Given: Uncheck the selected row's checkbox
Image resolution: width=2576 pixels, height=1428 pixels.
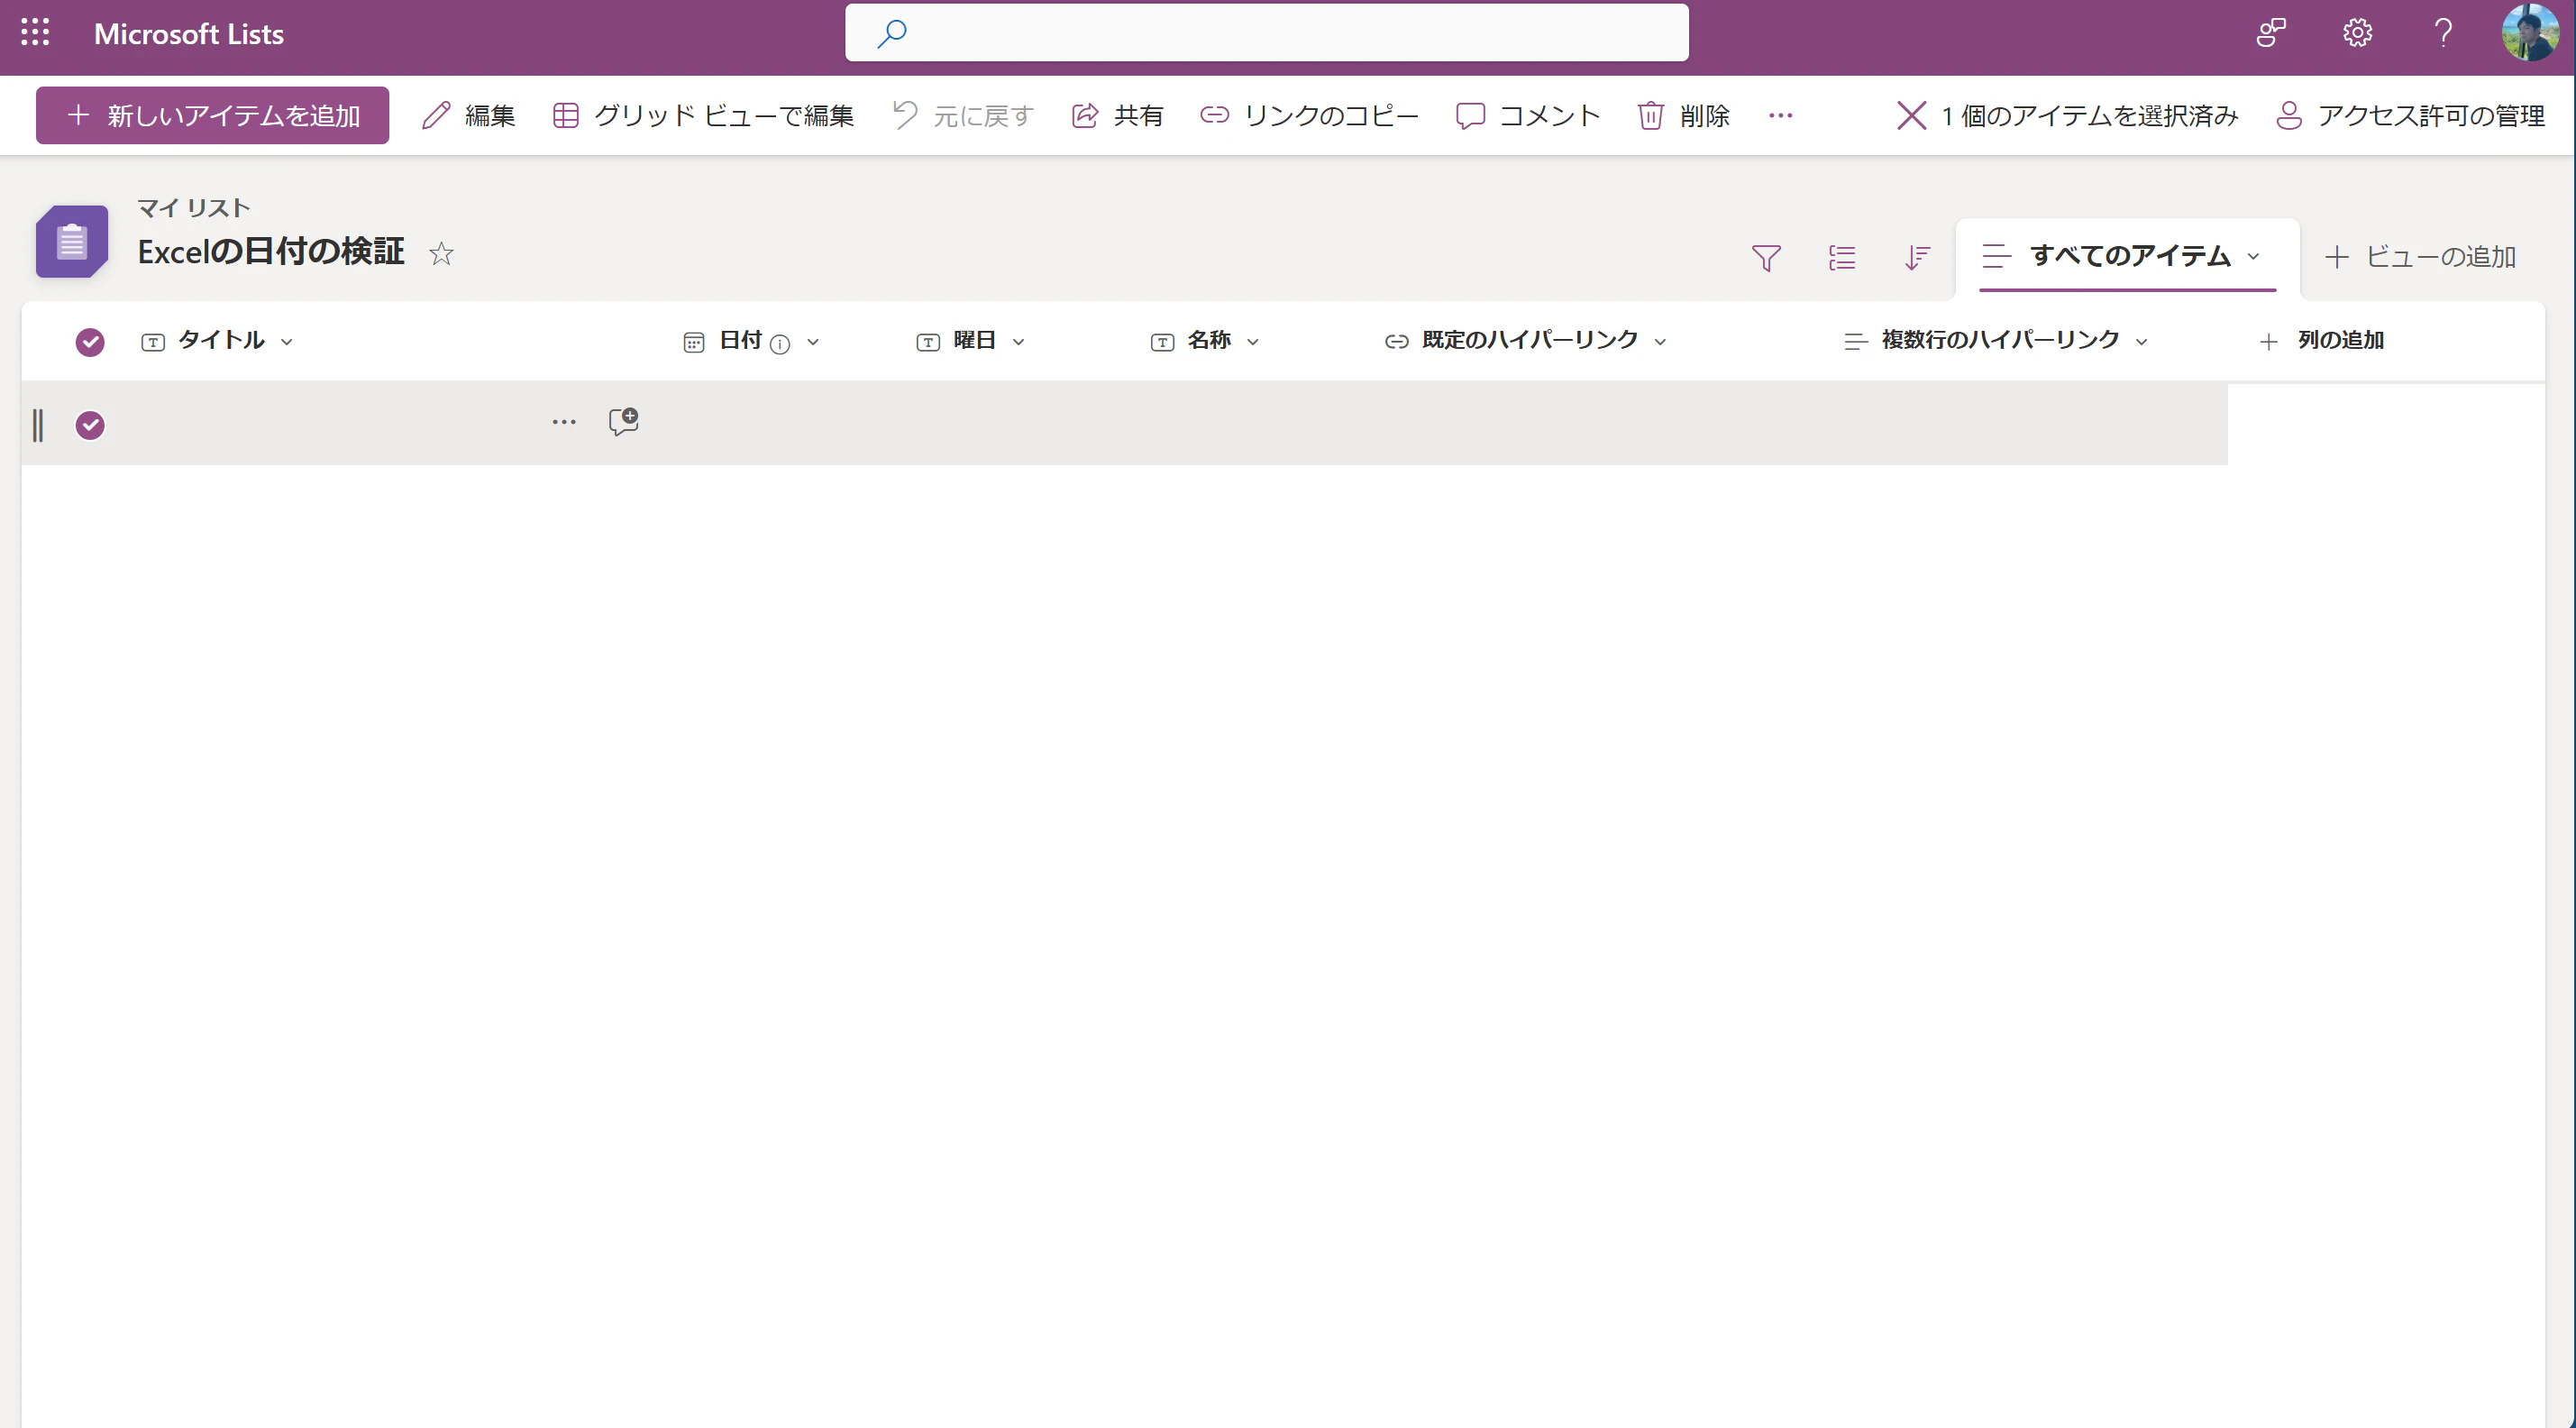Looking at the screenshot, I should click(90, 425).
